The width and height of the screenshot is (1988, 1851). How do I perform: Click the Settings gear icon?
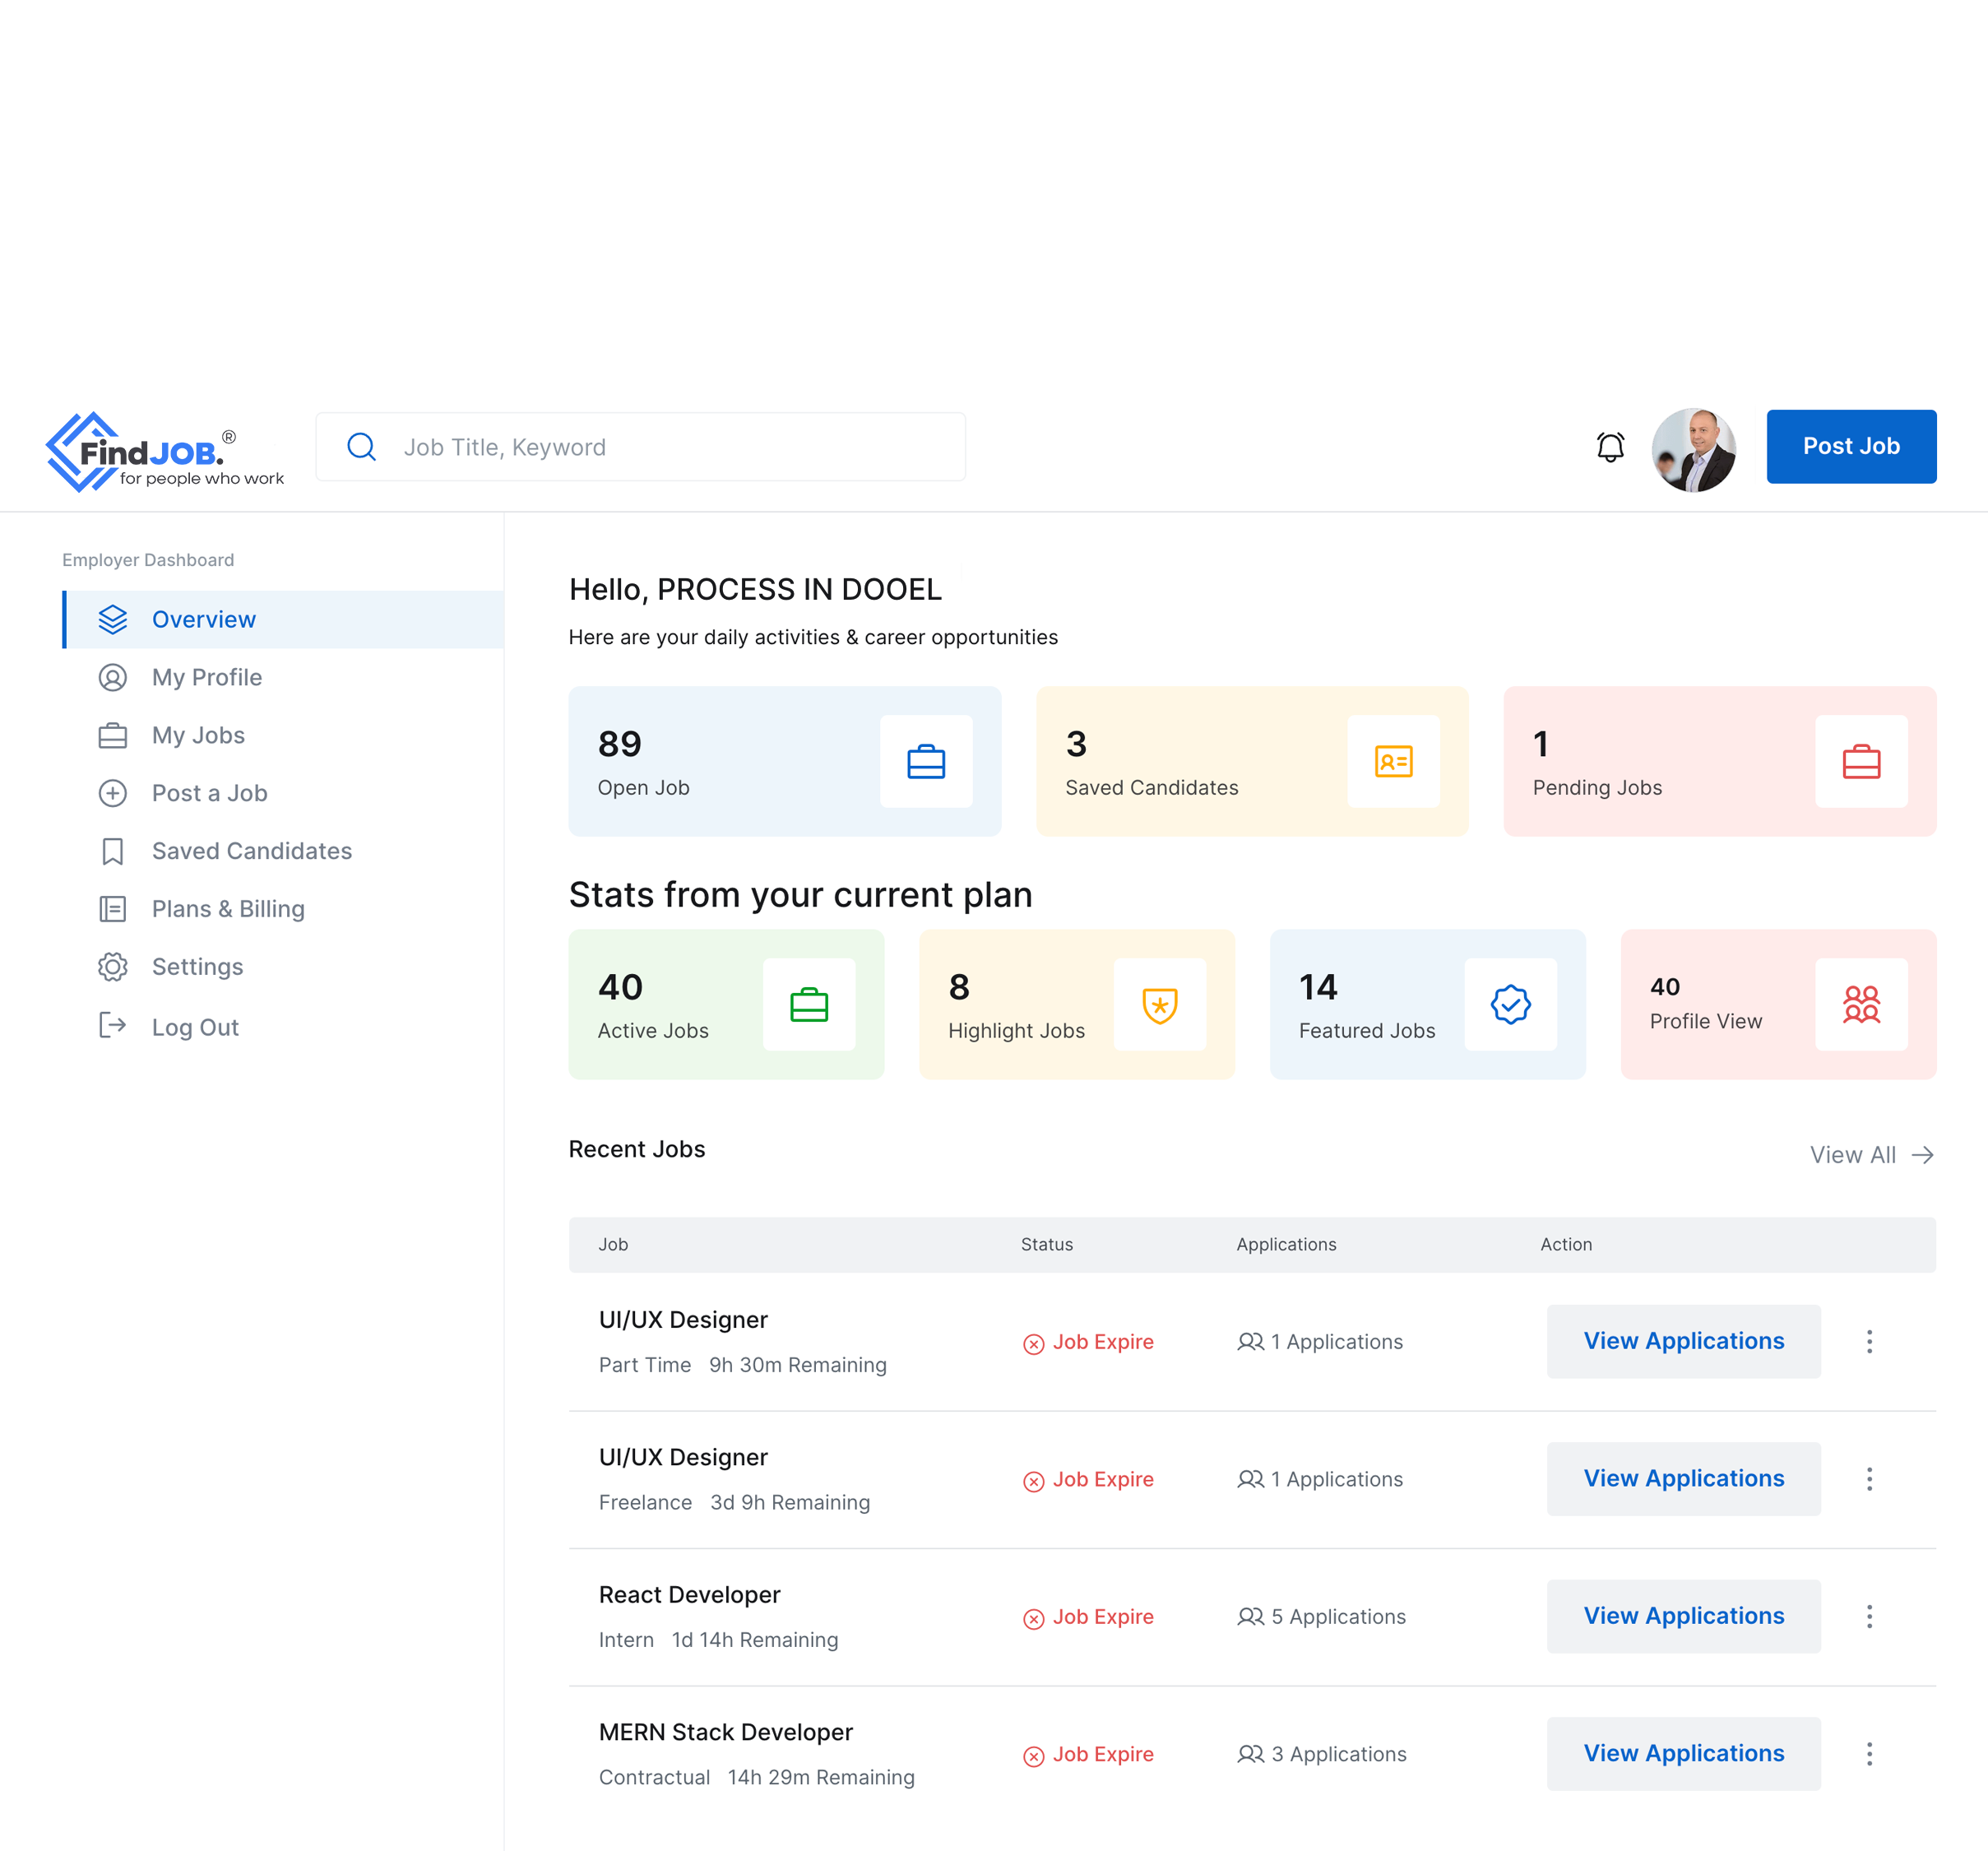point(113,967)
